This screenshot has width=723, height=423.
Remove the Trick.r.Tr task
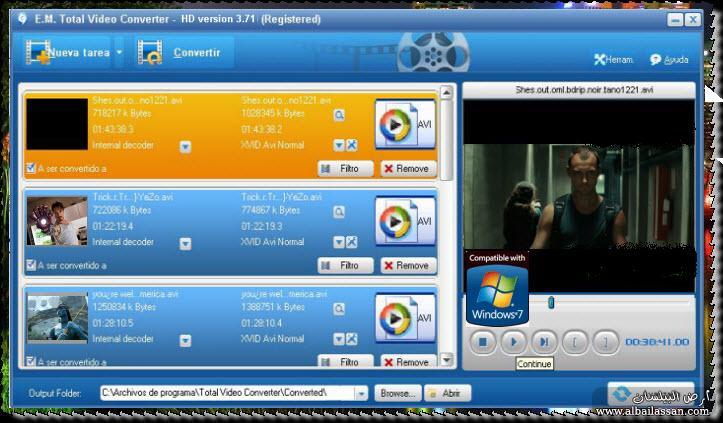[408, 266]
